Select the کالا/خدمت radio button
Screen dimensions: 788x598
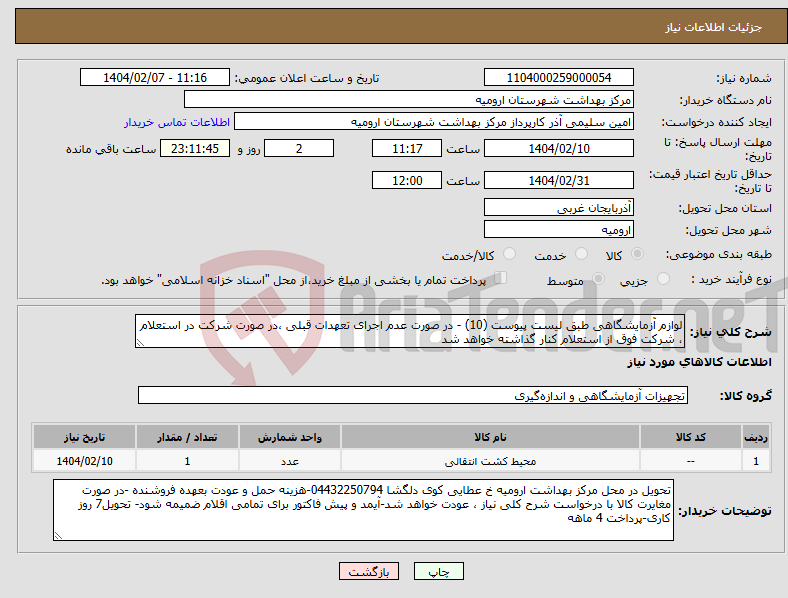[x=510, y=254]
